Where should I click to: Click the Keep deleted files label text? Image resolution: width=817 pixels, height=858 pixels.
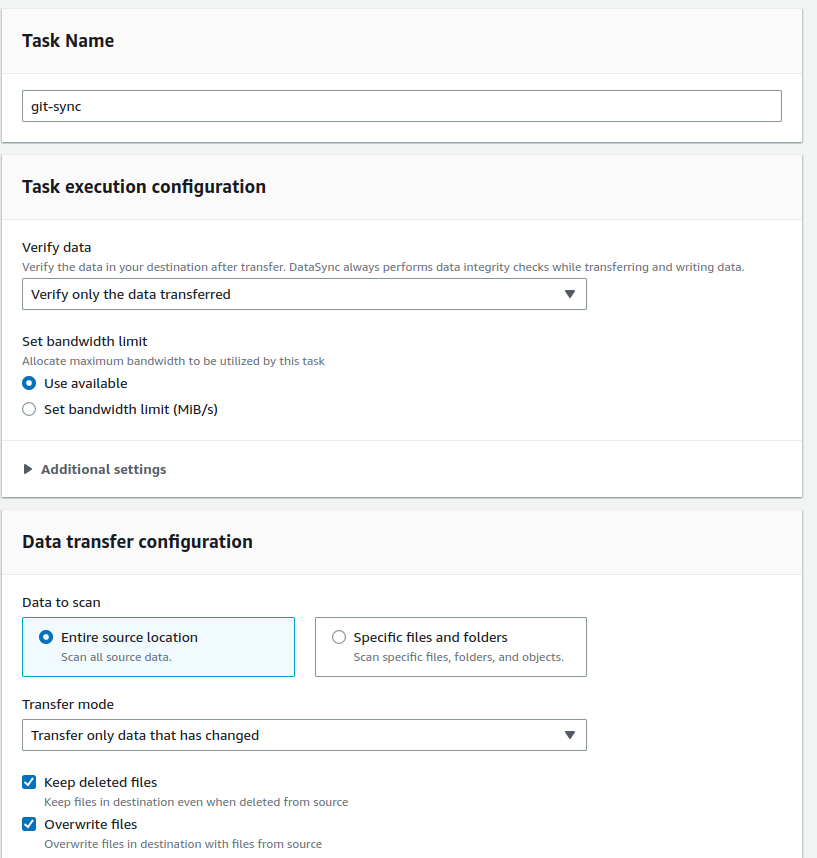[x=100, y=782]
